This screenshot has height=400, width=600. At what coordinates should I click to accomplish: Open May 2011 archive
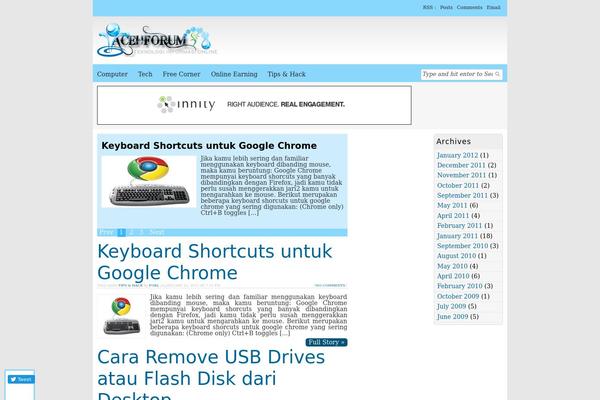[452, 206]
